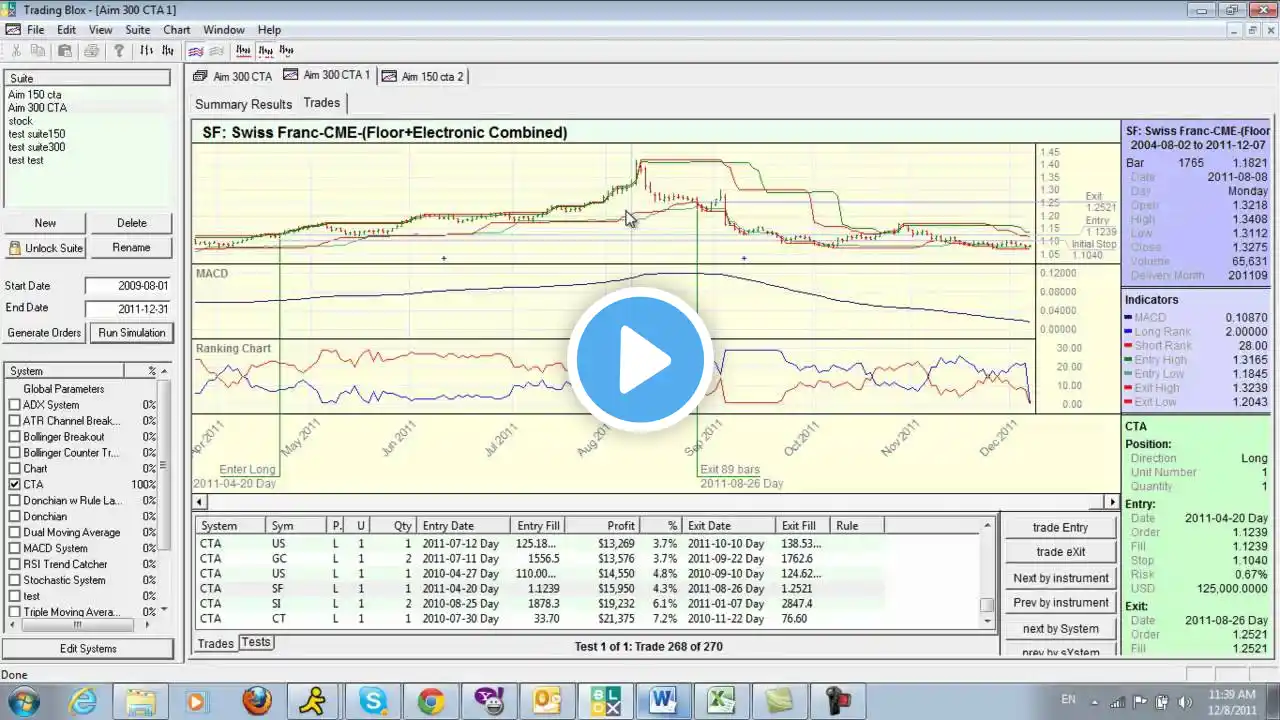The height and width of the screenshot is (720, 1280).
Task: Uncheck the CTA system checkbox
Action: pyautogui.click(x=14, y=485)
